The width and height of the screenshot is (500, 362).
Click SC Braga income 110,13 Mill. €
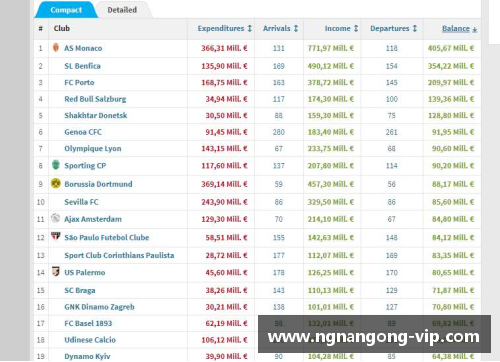pos(331,290)
